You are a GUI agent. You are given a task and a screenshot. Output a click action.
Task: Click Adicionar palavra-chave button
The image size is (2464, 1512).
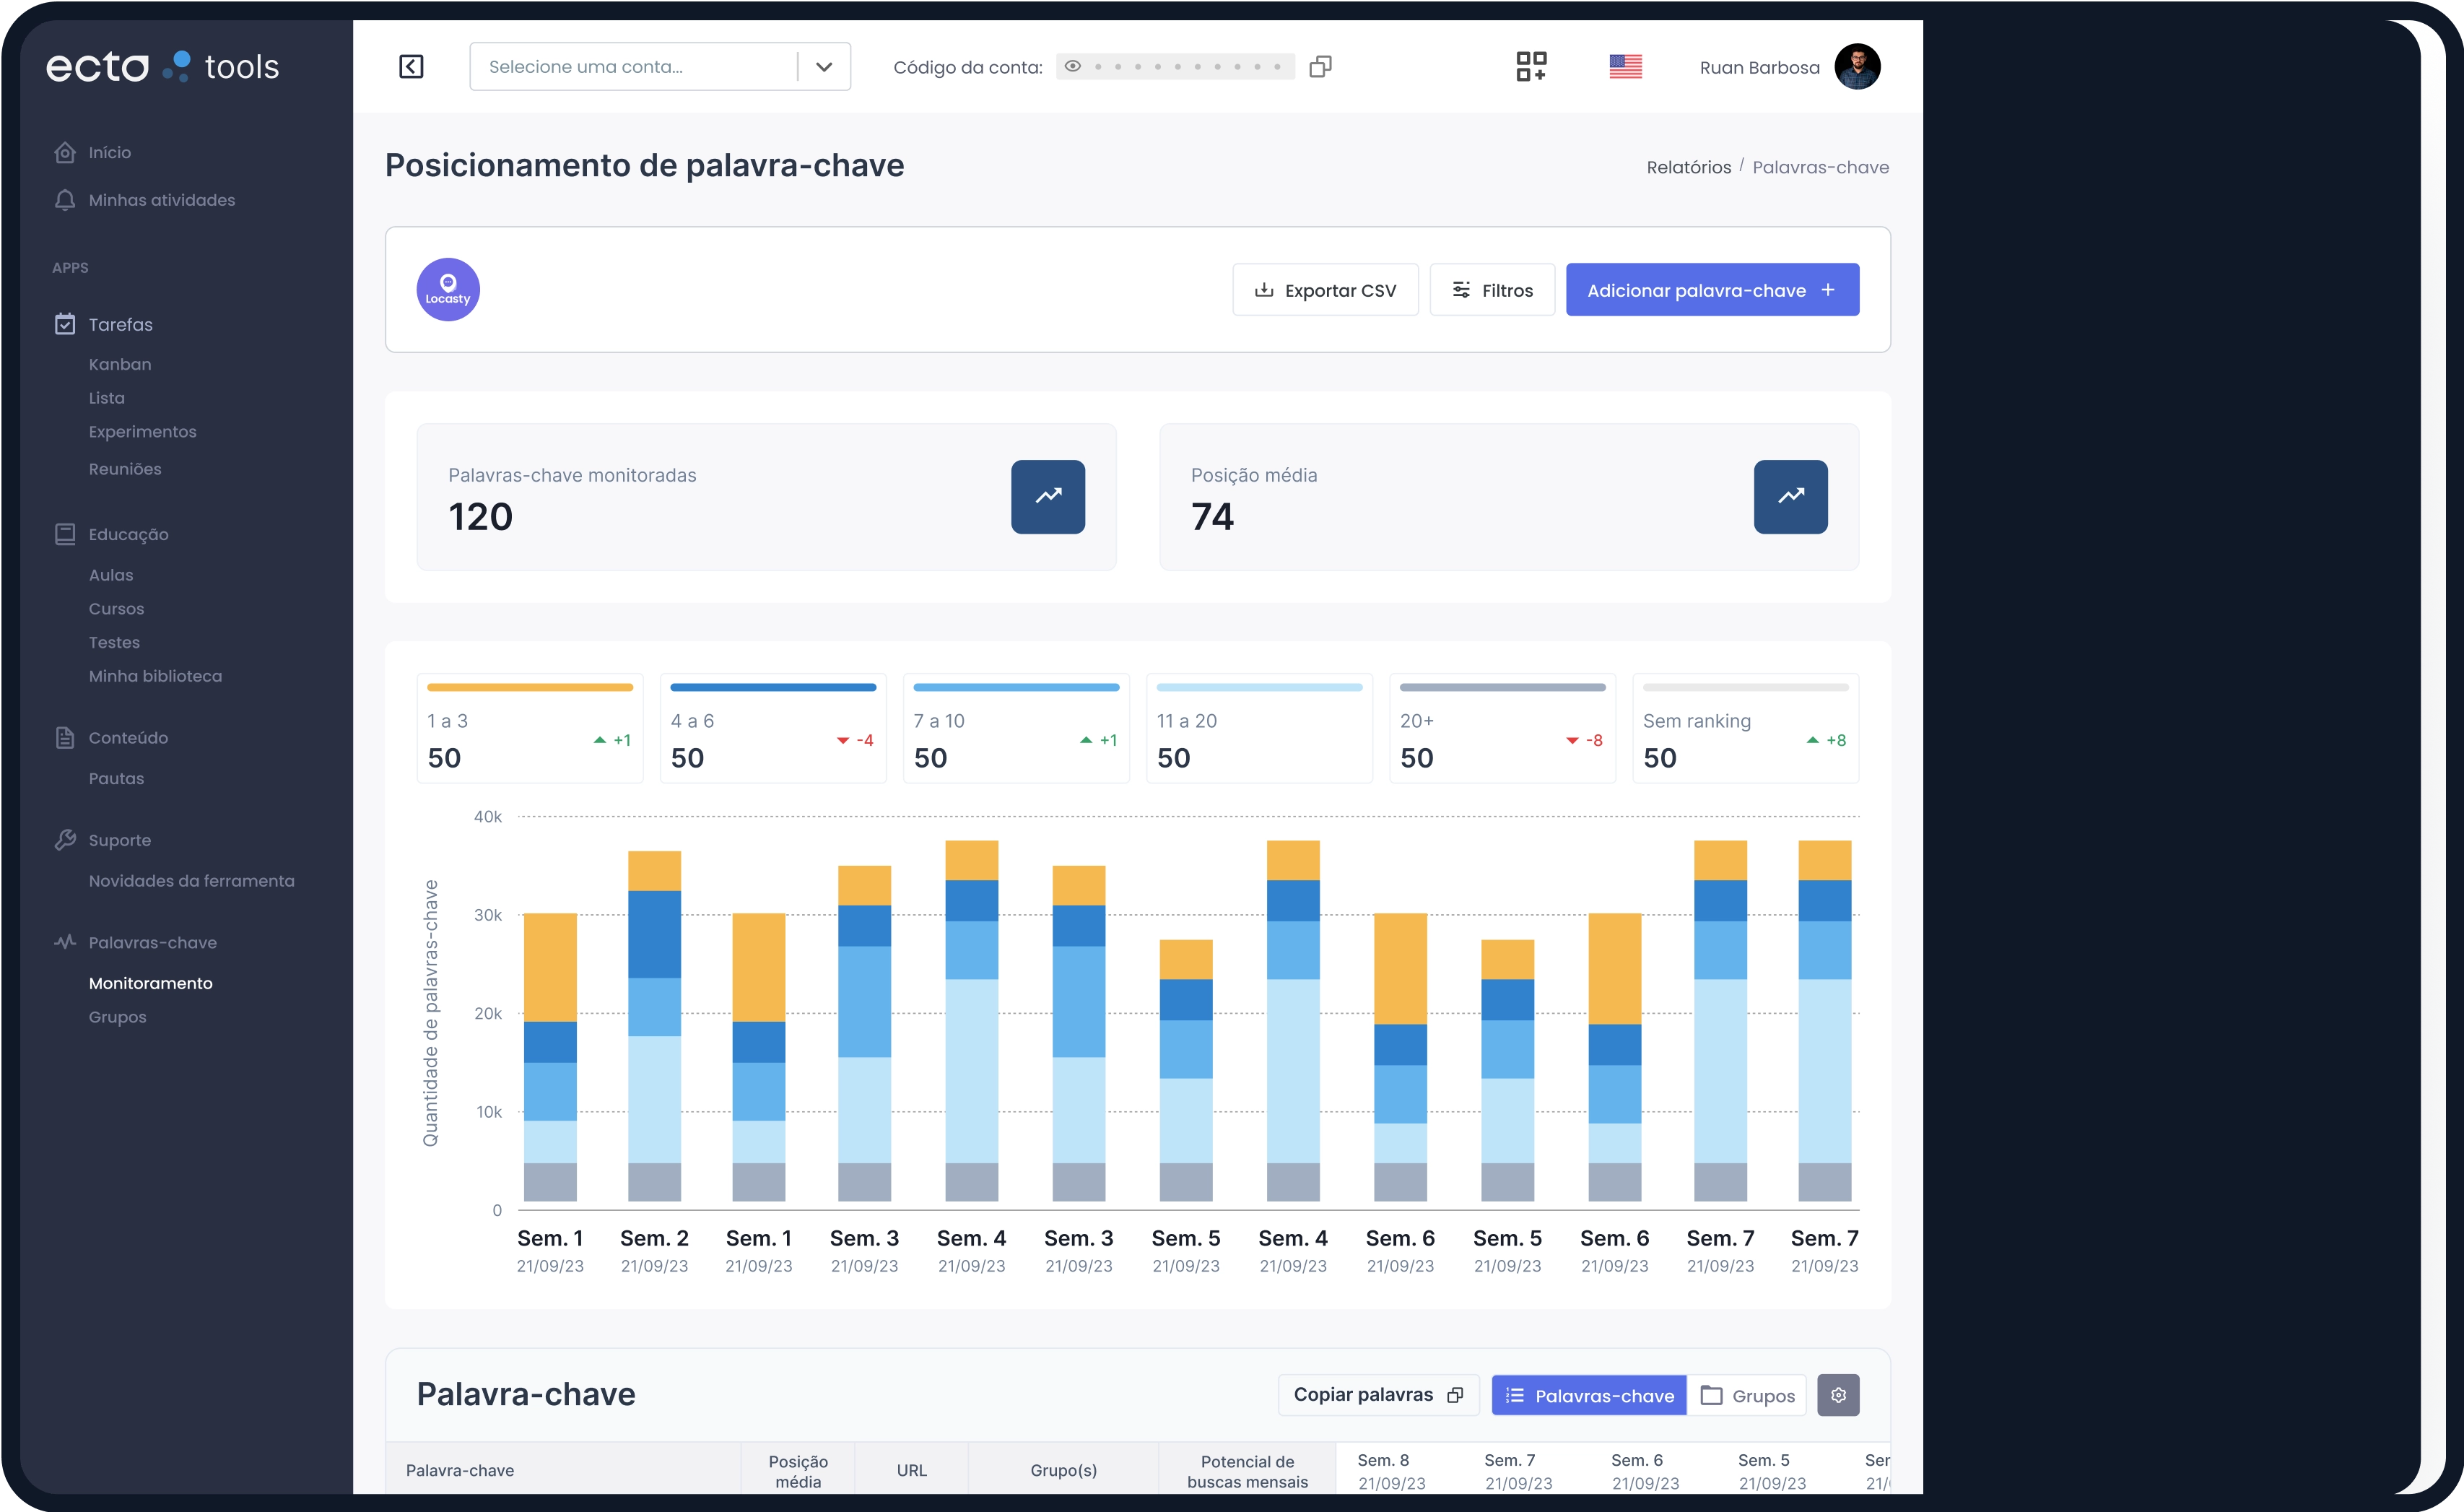[1712, 290]
